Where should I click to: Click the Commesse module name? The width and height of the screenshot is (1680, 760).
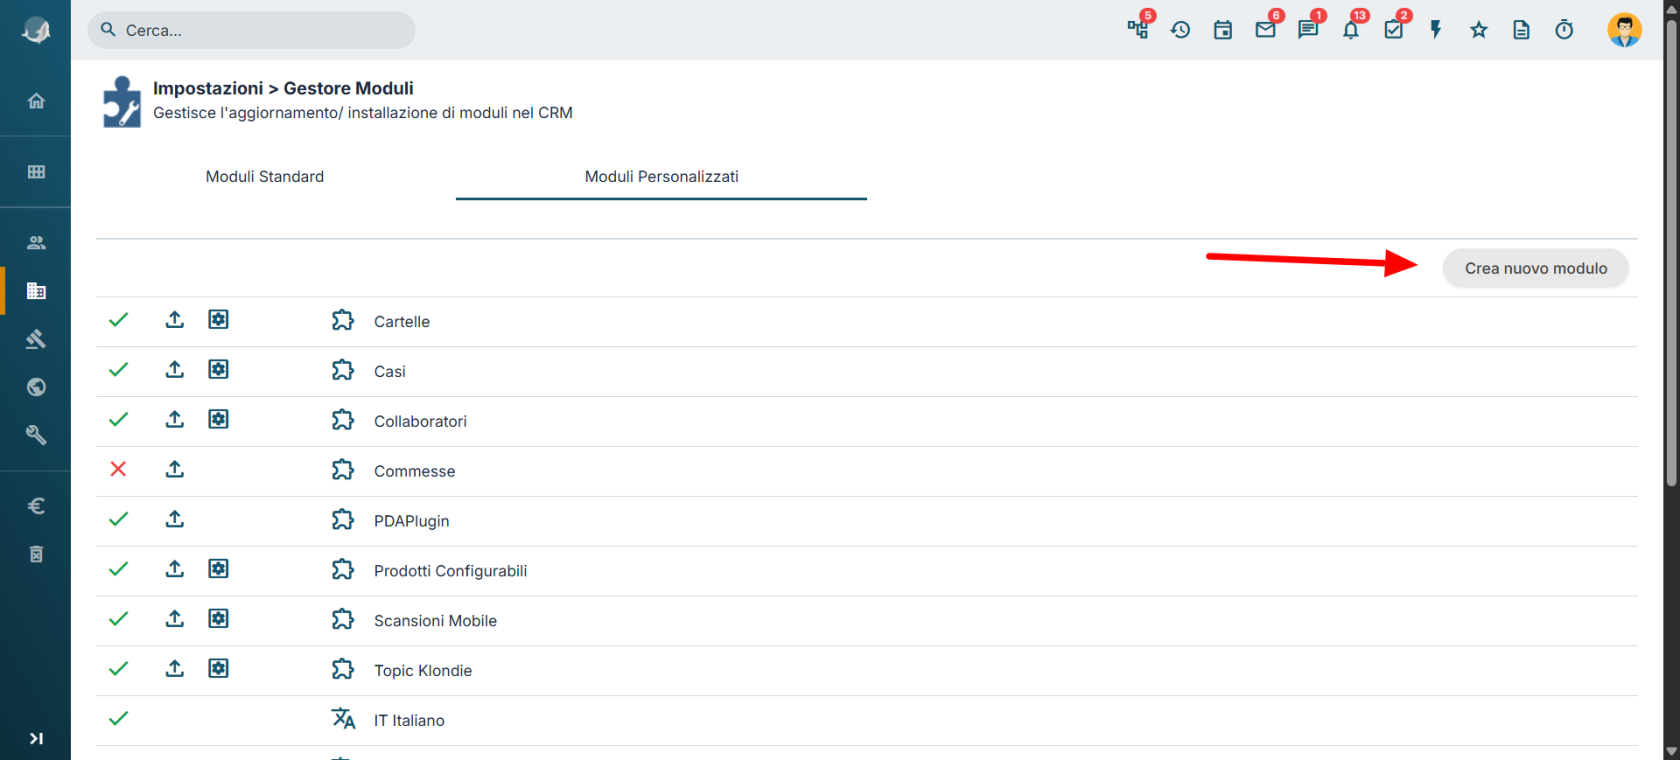click(x=414, y=472)
